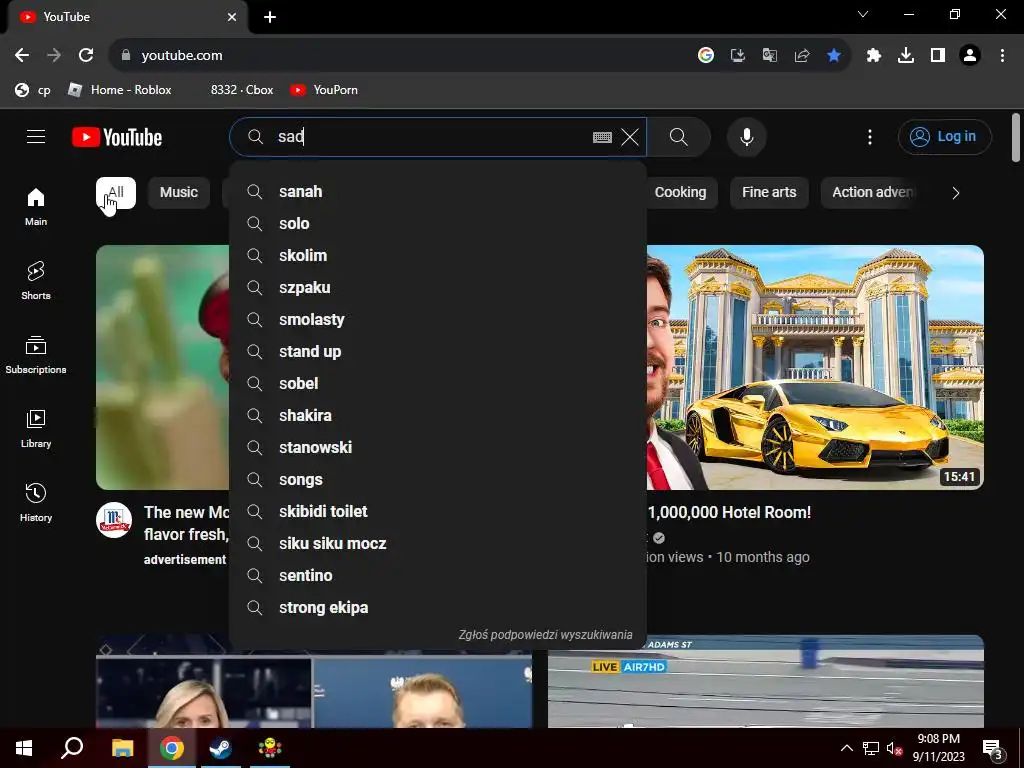This screenshot has height=768, width=1024.
Task: Select the Fine arts category chip
Action: [769, 193]
